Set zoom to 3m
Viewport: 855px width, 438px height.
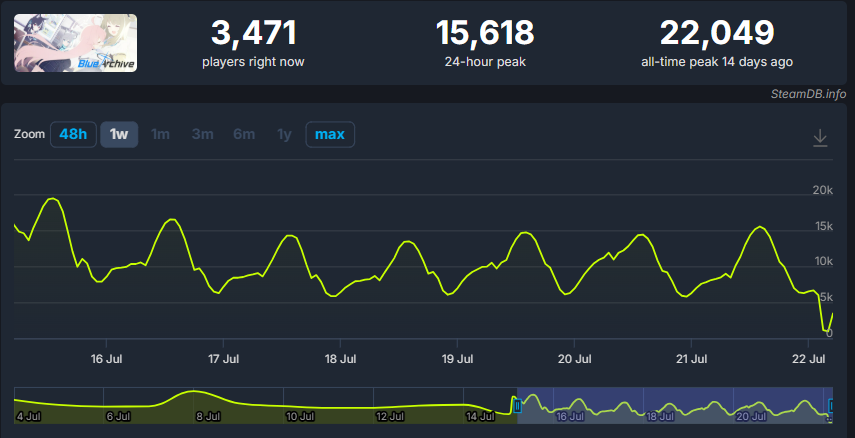click(202, 134)
